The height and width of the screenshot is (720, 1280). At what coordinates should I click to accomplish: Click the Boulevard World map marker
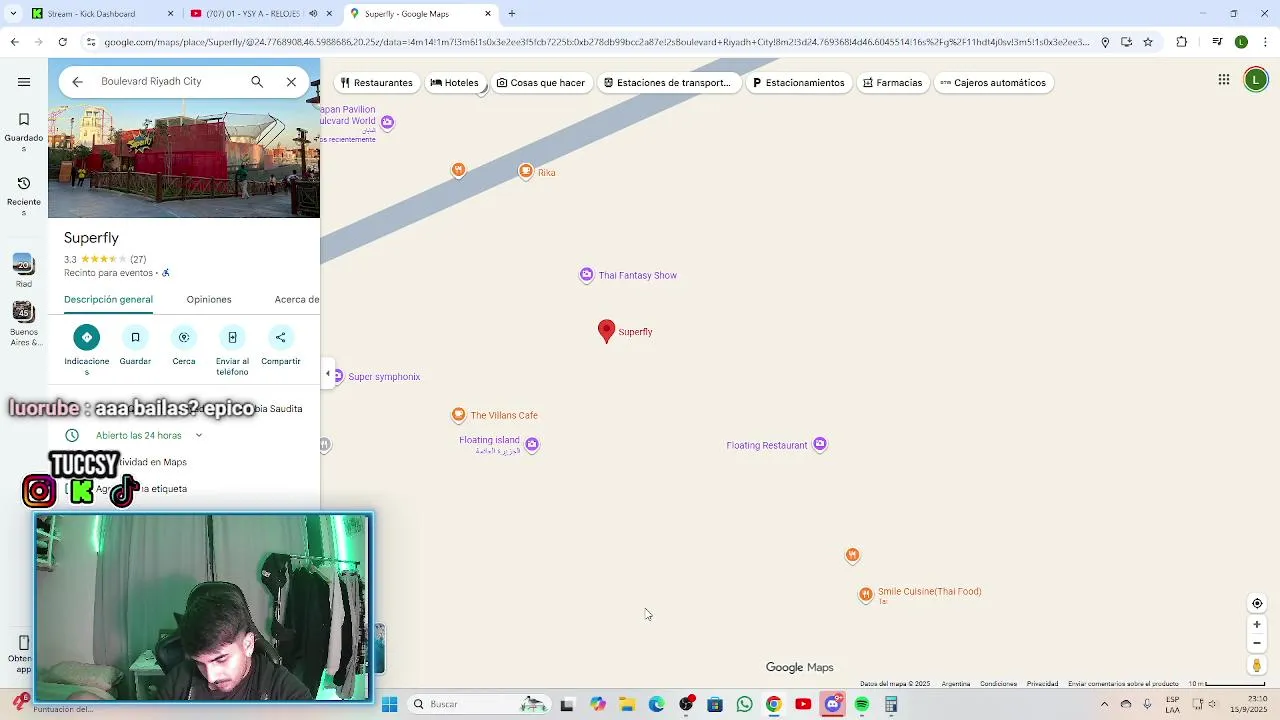tap(387, 122)
